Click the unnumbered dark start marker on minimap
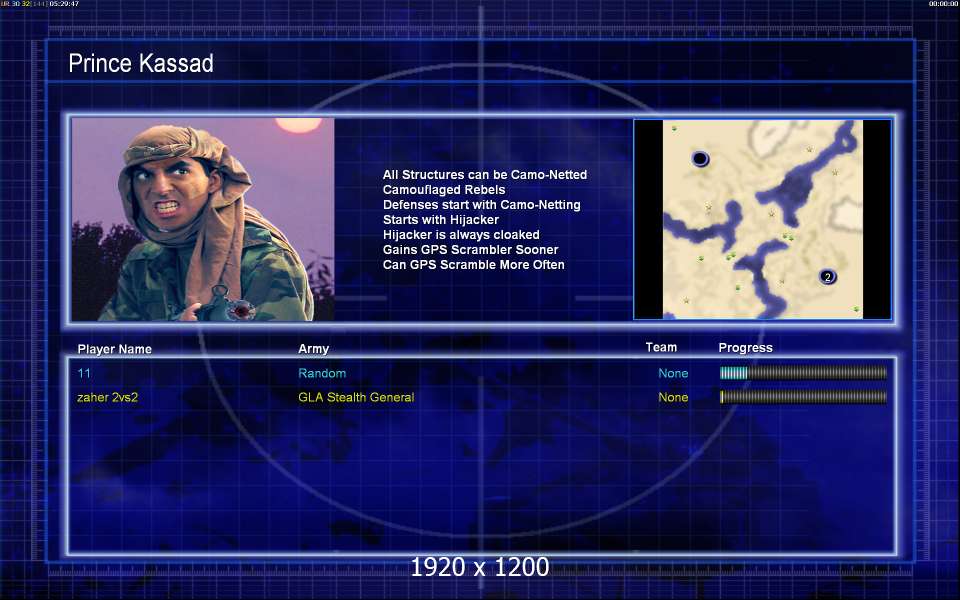Screen dimensions: 960x600 coord(700,159)
